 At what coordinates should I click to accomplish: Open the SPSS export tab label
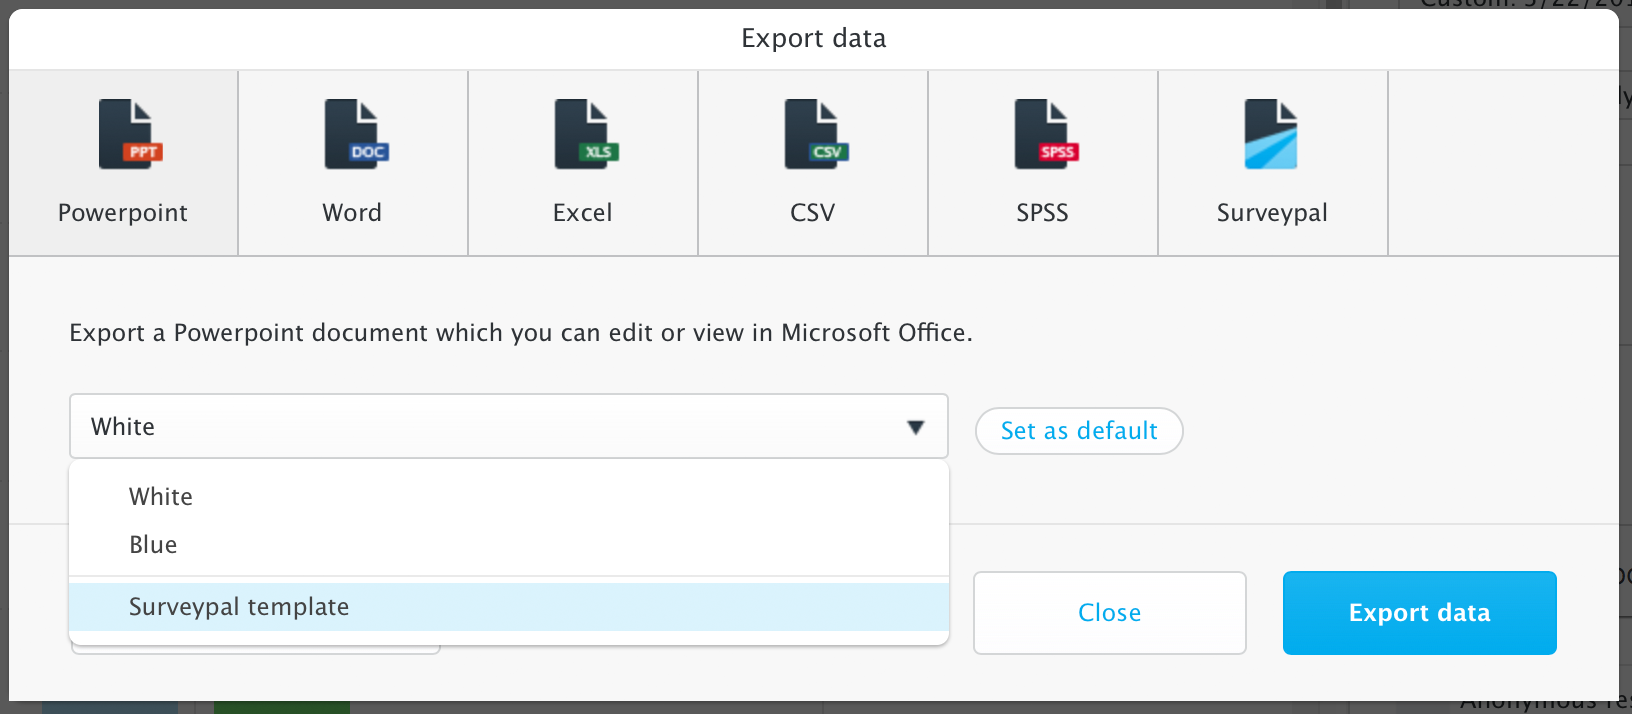click(1042, 213)
